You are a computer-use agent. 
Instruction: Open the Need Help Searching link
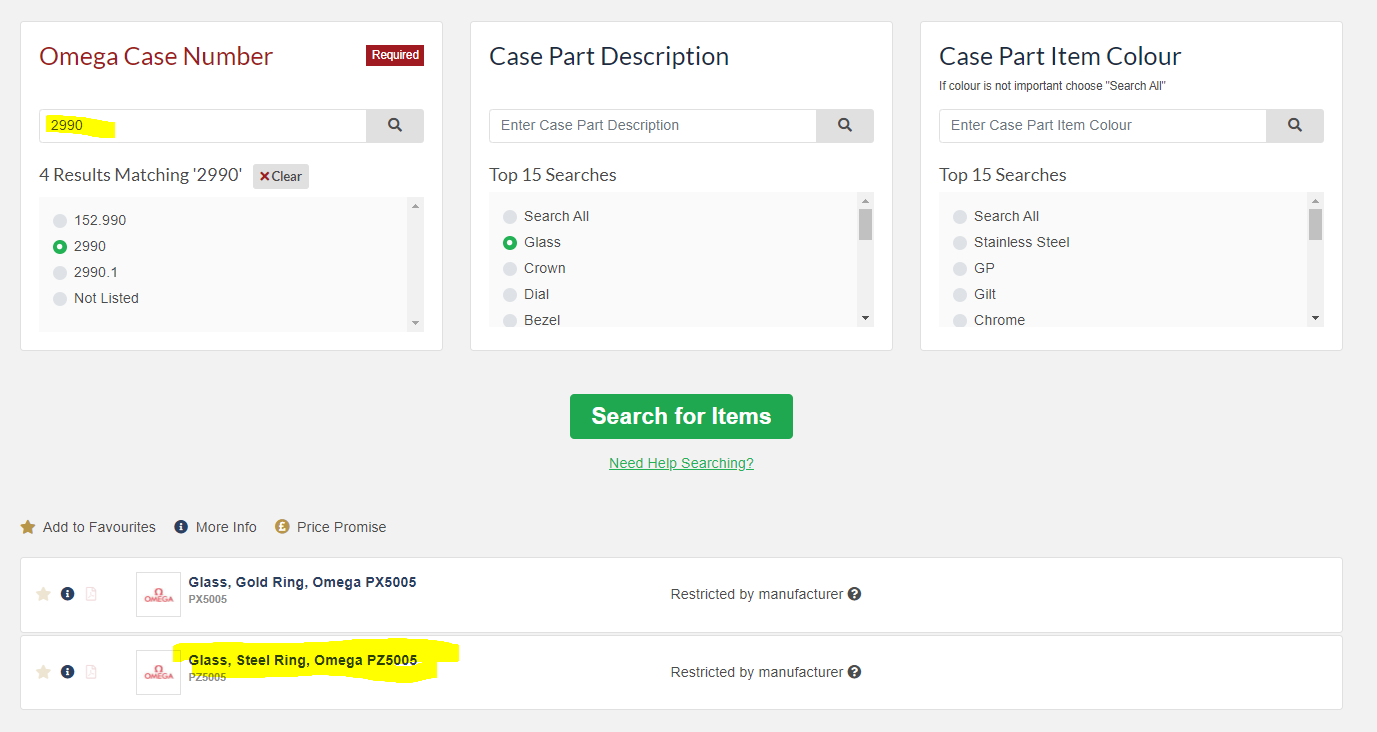point(681,463)
